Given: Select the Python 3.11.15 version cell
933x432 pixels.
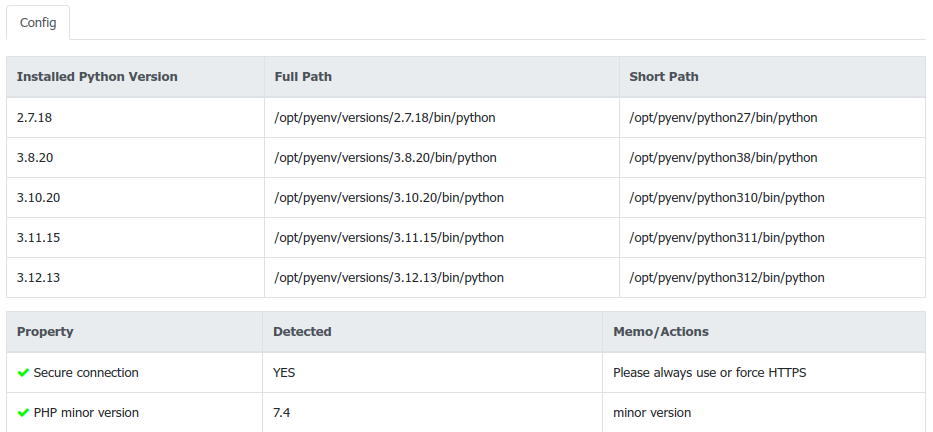Looking at the screenshot, I should pos(38,238).
